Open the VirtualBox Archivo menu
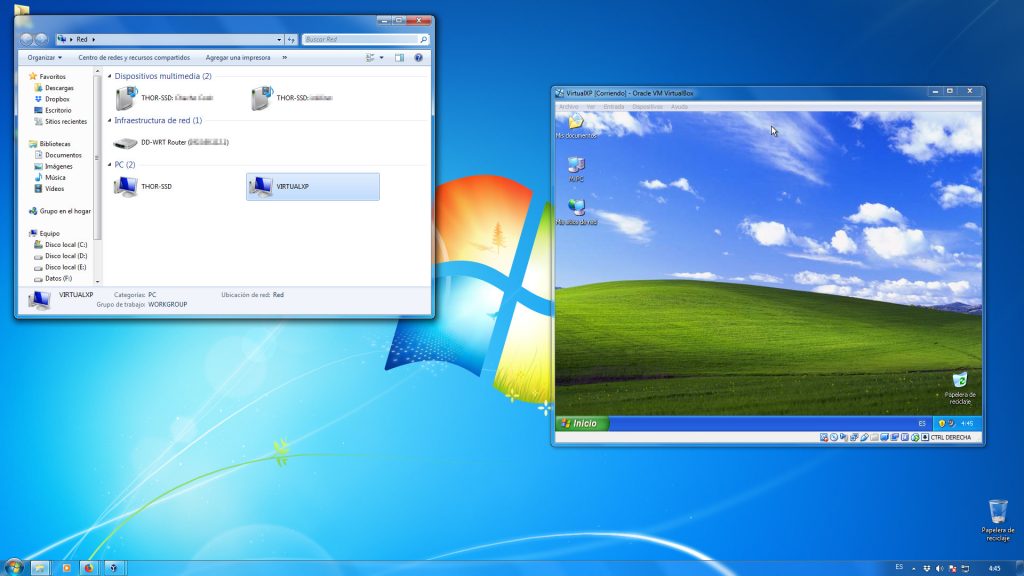The width and height of the screenshot is (1024, 576). [568, 106]
